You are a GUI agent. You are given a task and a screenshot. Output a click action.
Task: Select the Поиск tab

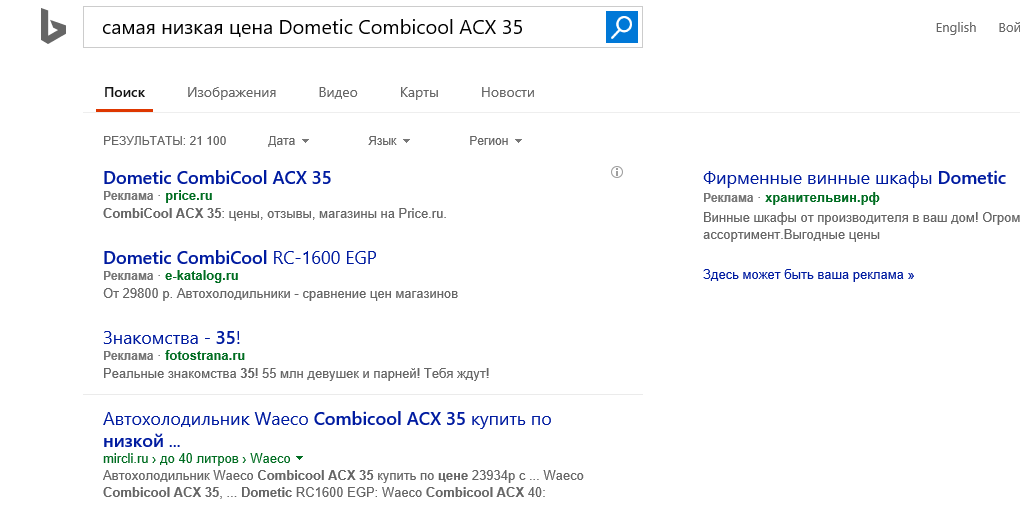click(124, 92)
